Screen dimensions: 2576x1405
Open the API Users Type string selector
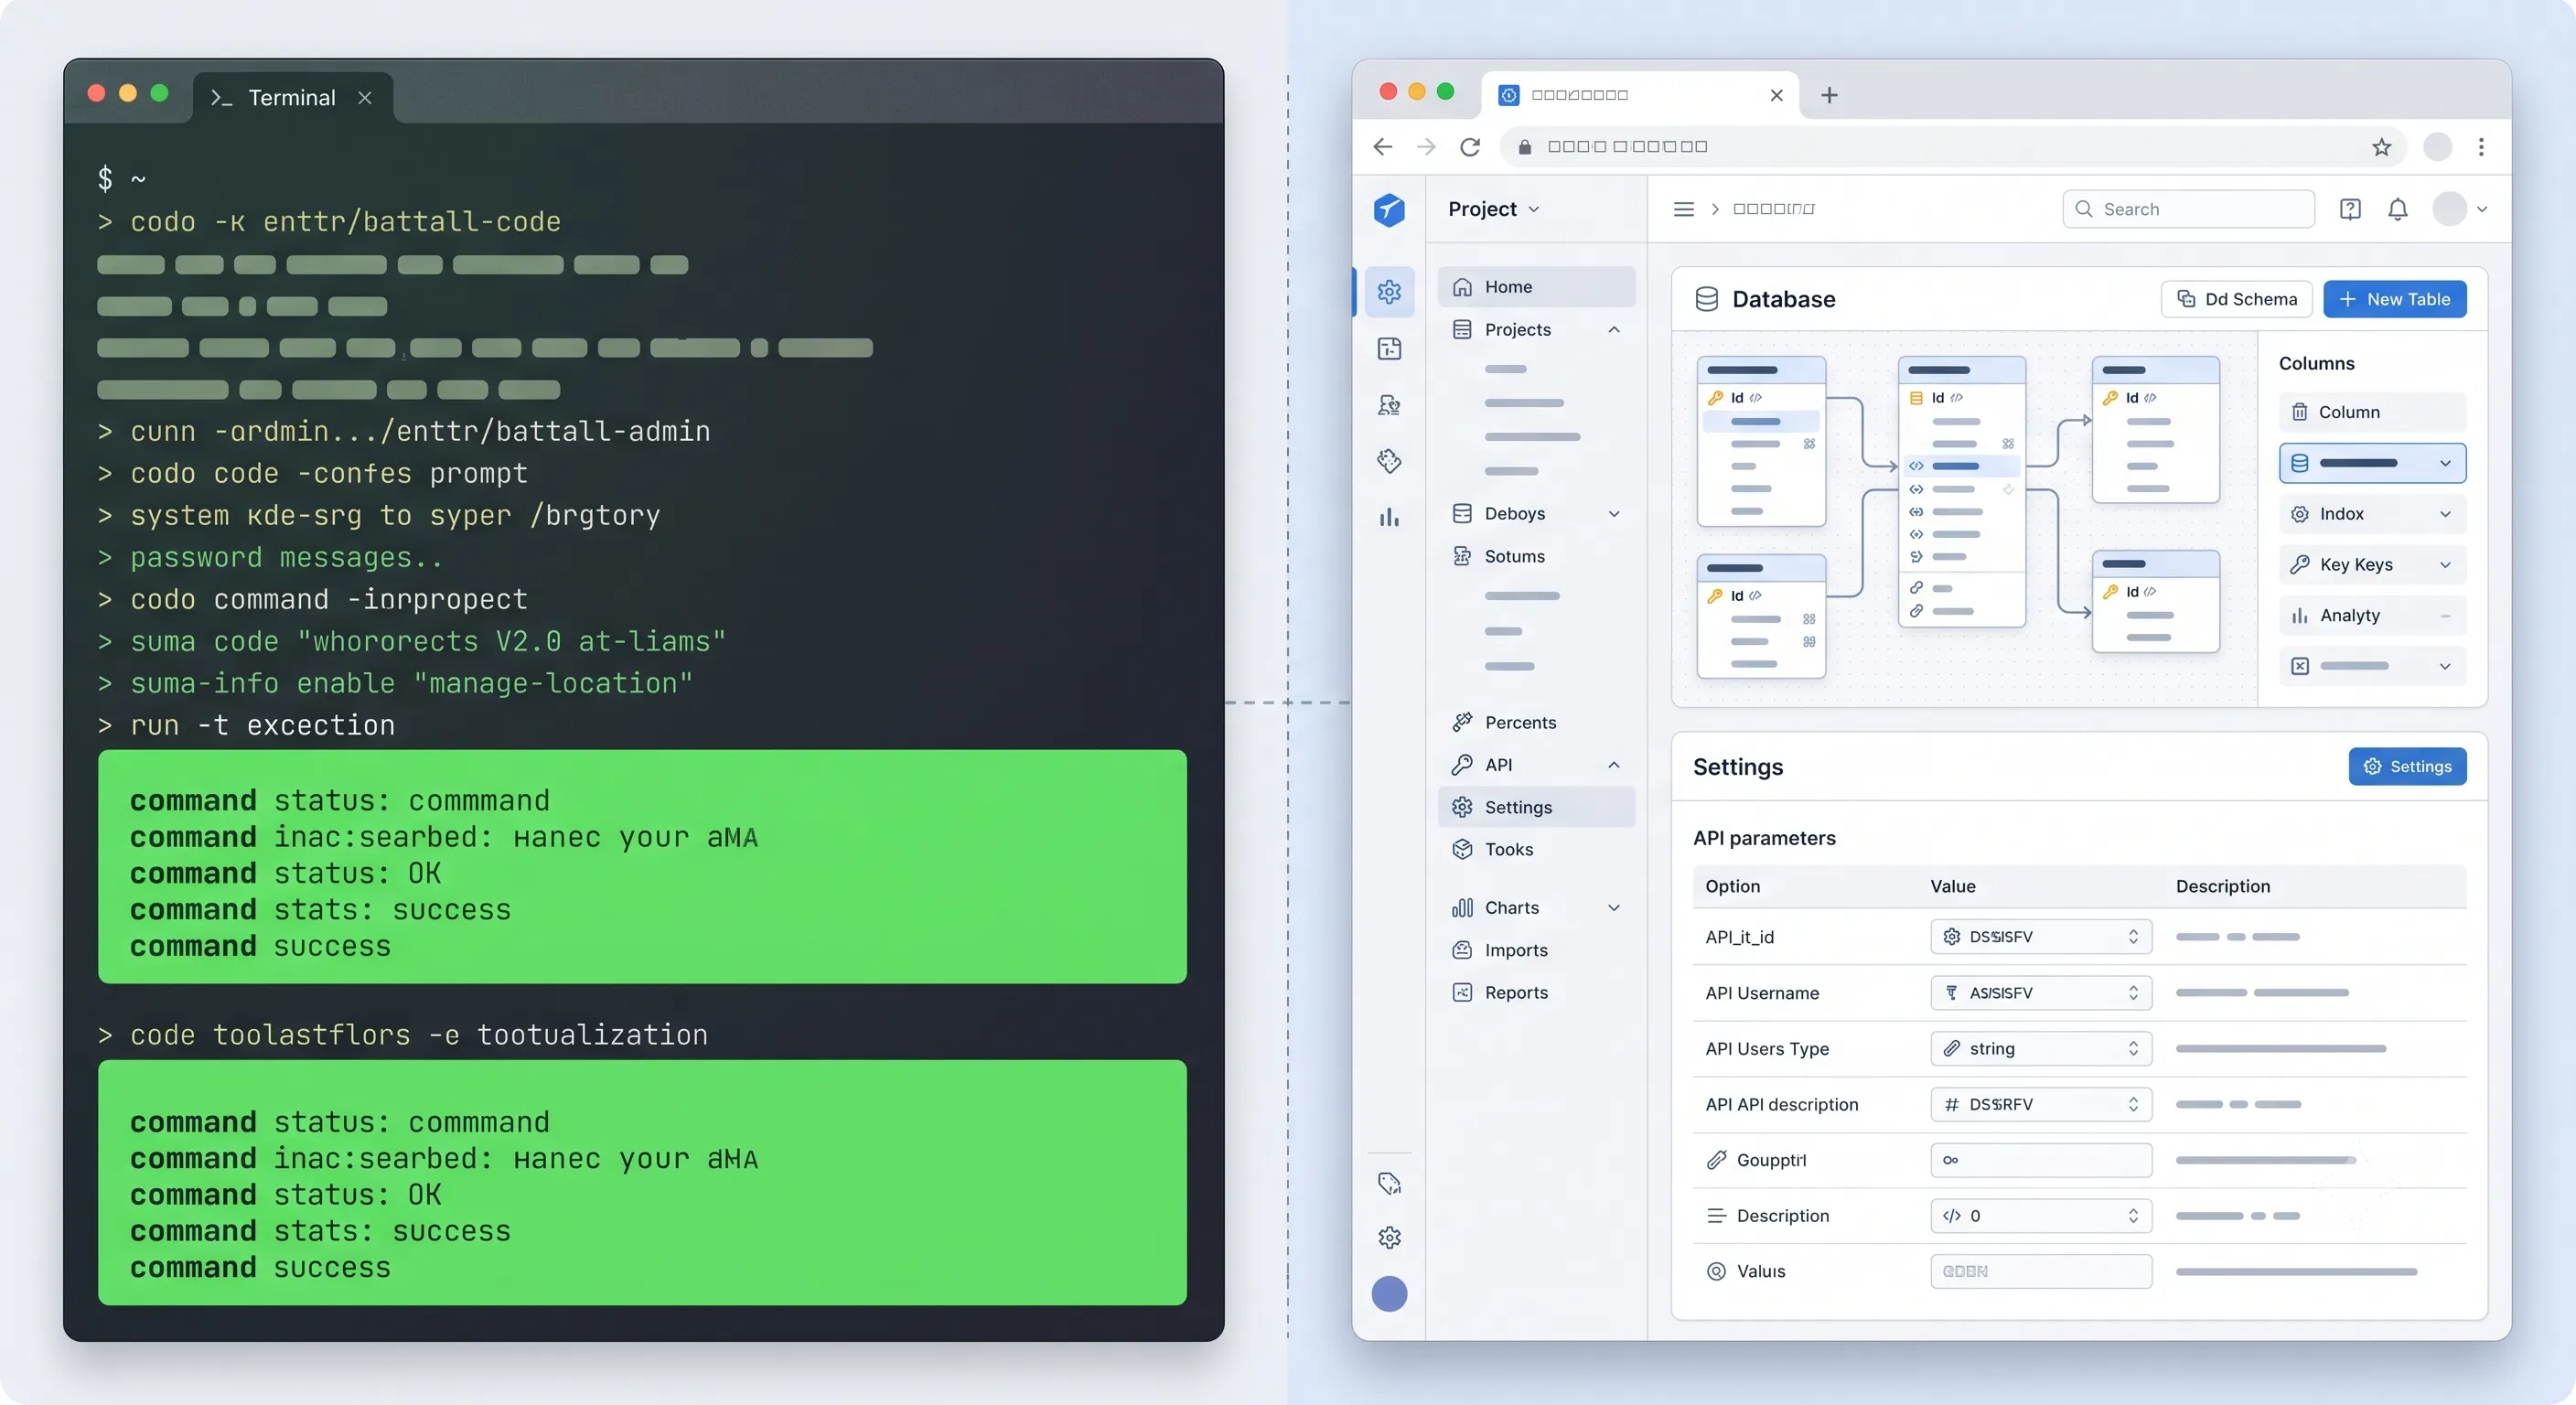point(2041,1049)
